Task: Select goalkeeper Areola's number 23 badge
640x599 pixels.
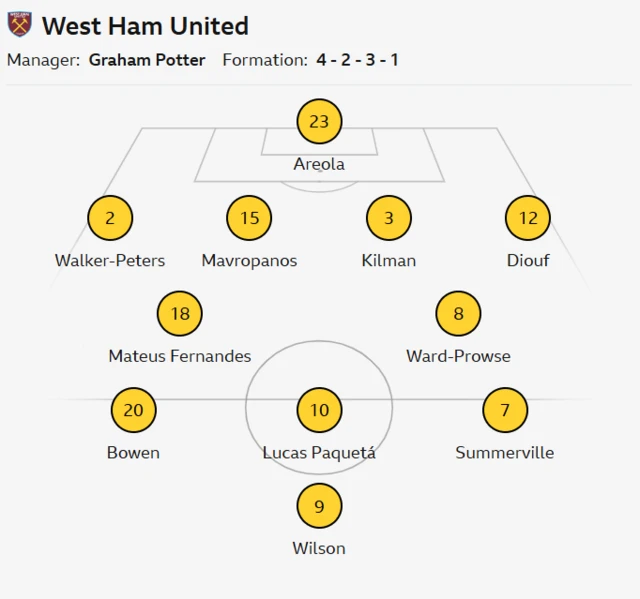Action: 319,122
